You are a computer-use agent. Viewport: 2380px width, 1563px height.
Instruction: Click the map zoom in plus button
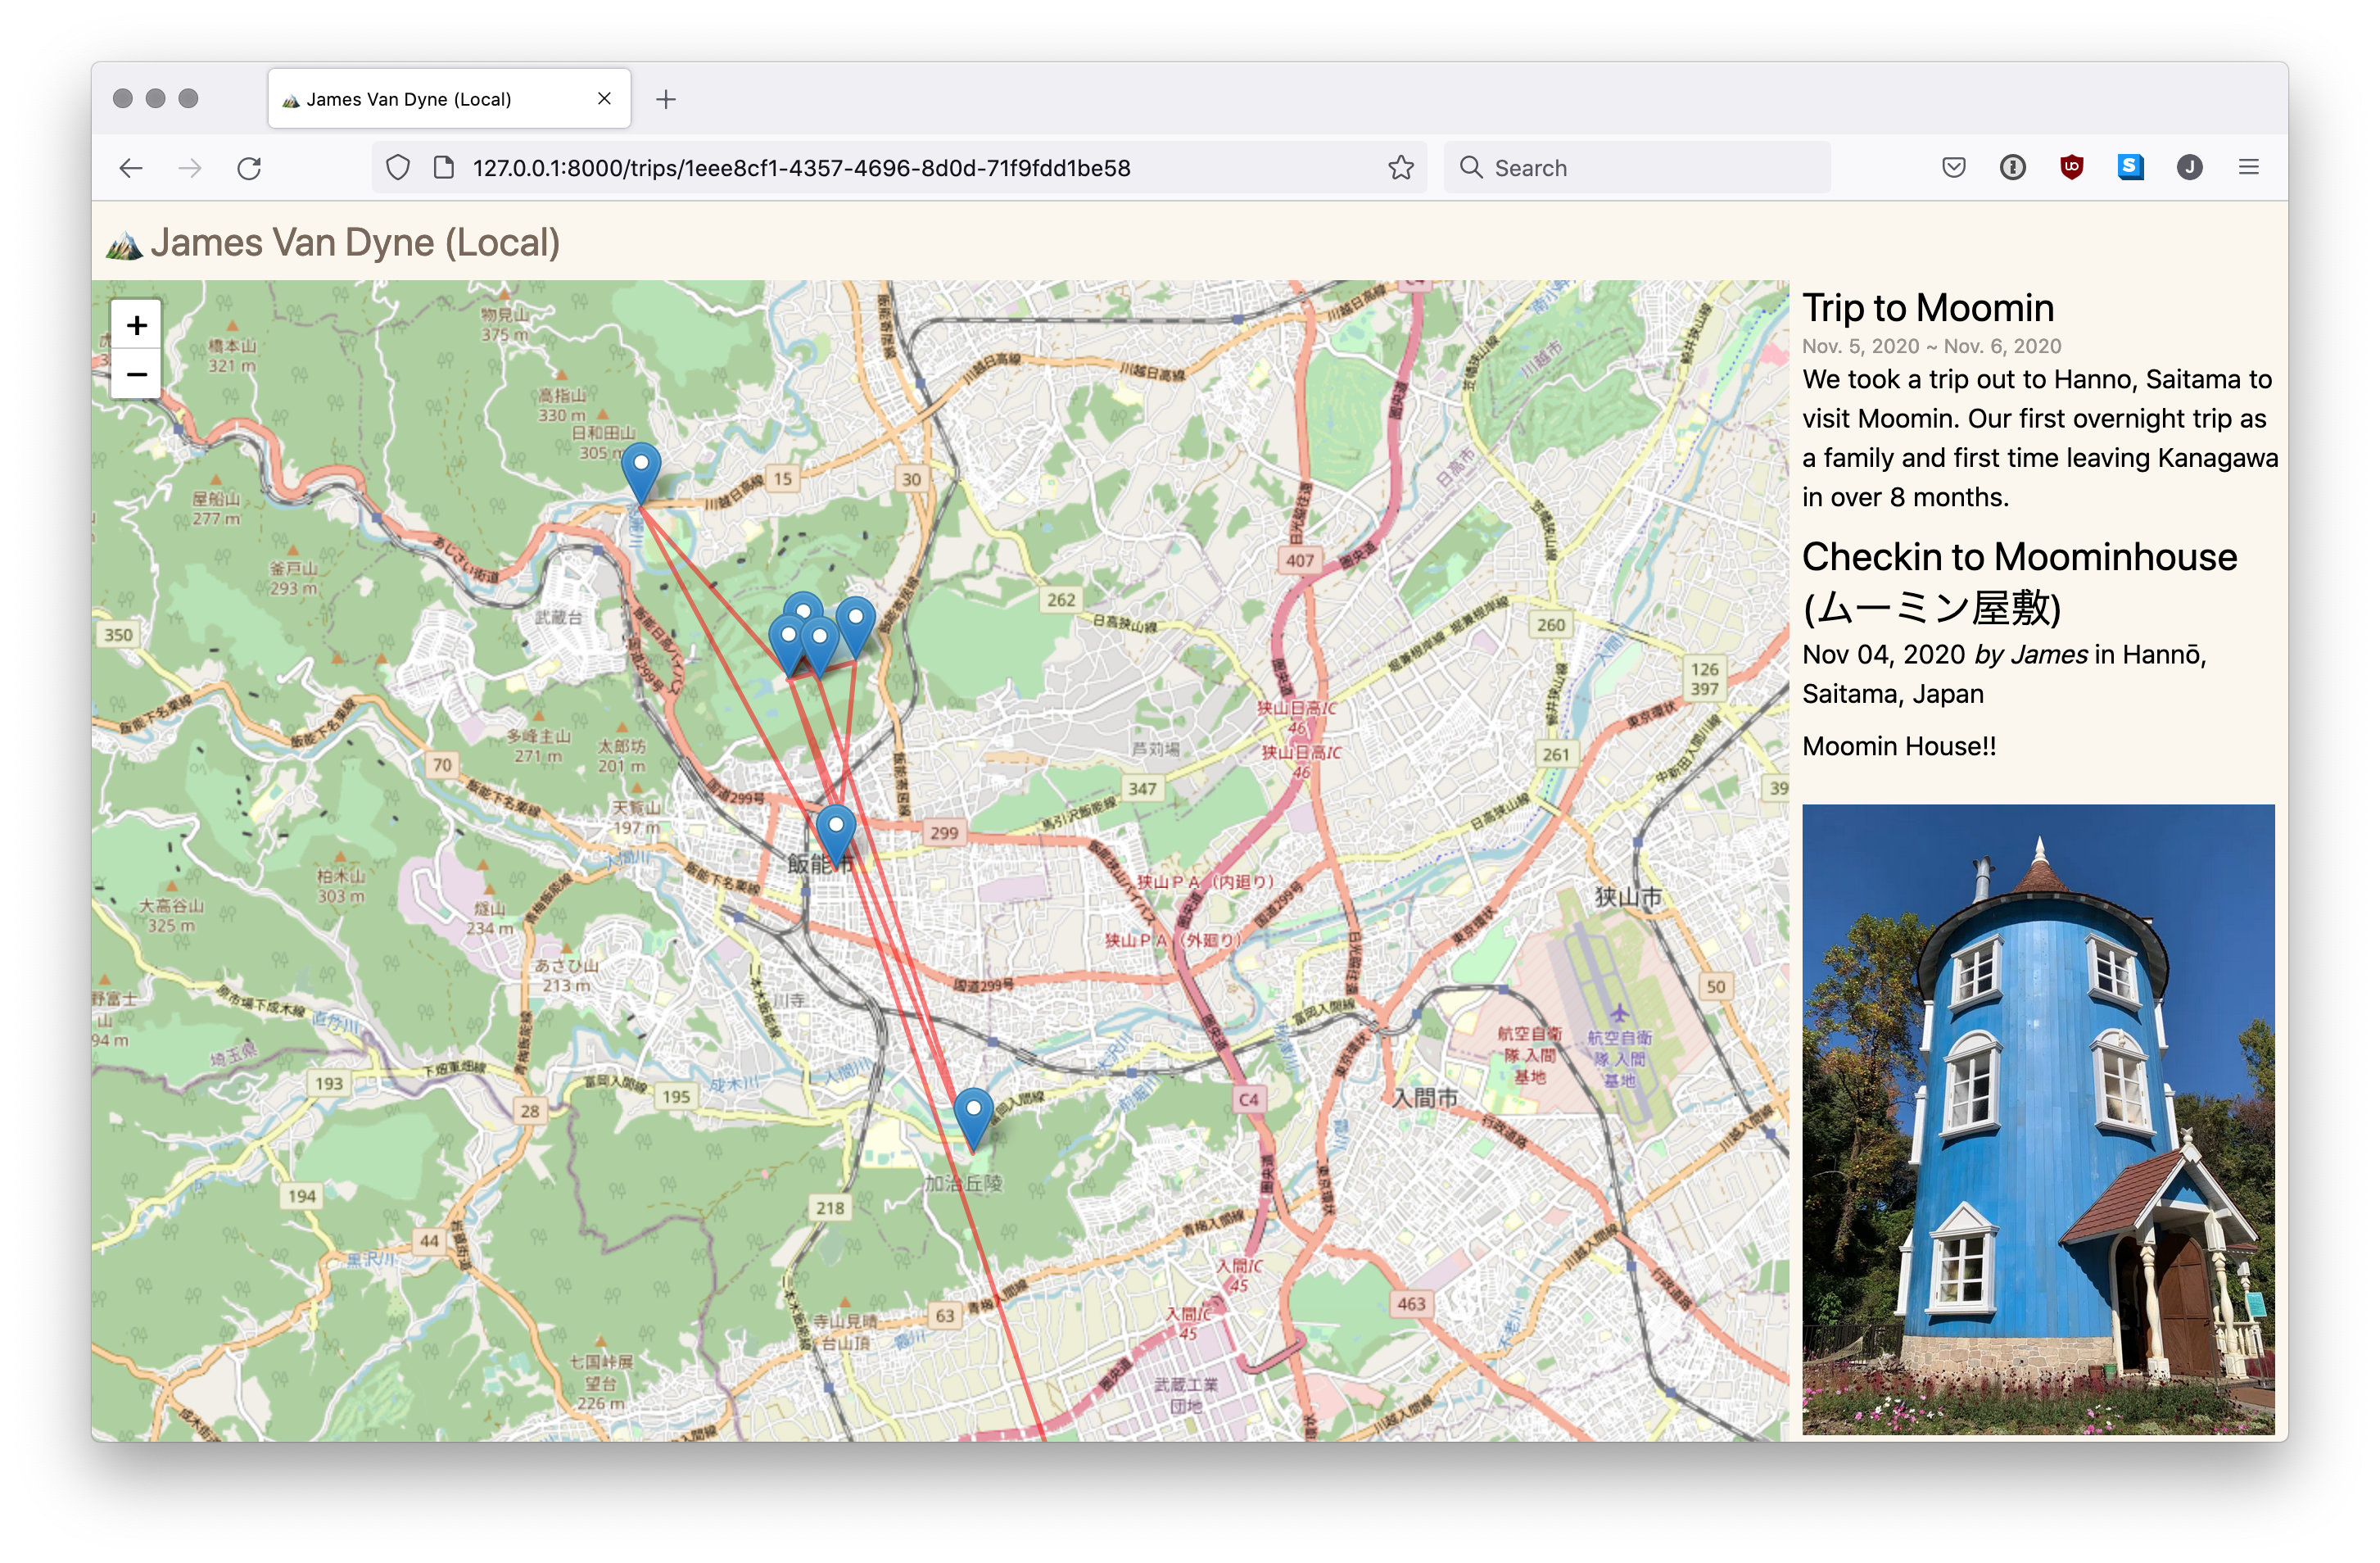(137, 325)
